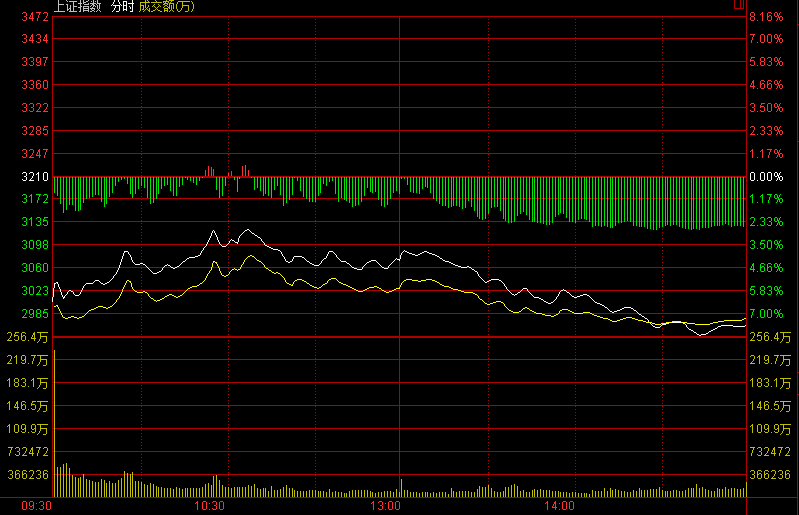Click the 8.16% label on right axis
The image size is (799, 515).
click(766, 17)
